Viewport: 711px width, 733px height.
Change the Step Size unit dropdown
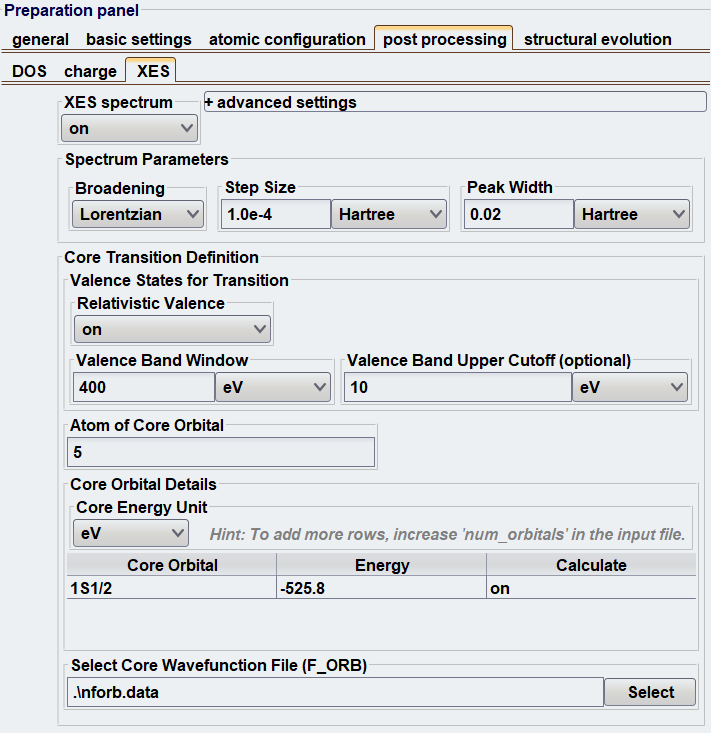click(389, 214)
